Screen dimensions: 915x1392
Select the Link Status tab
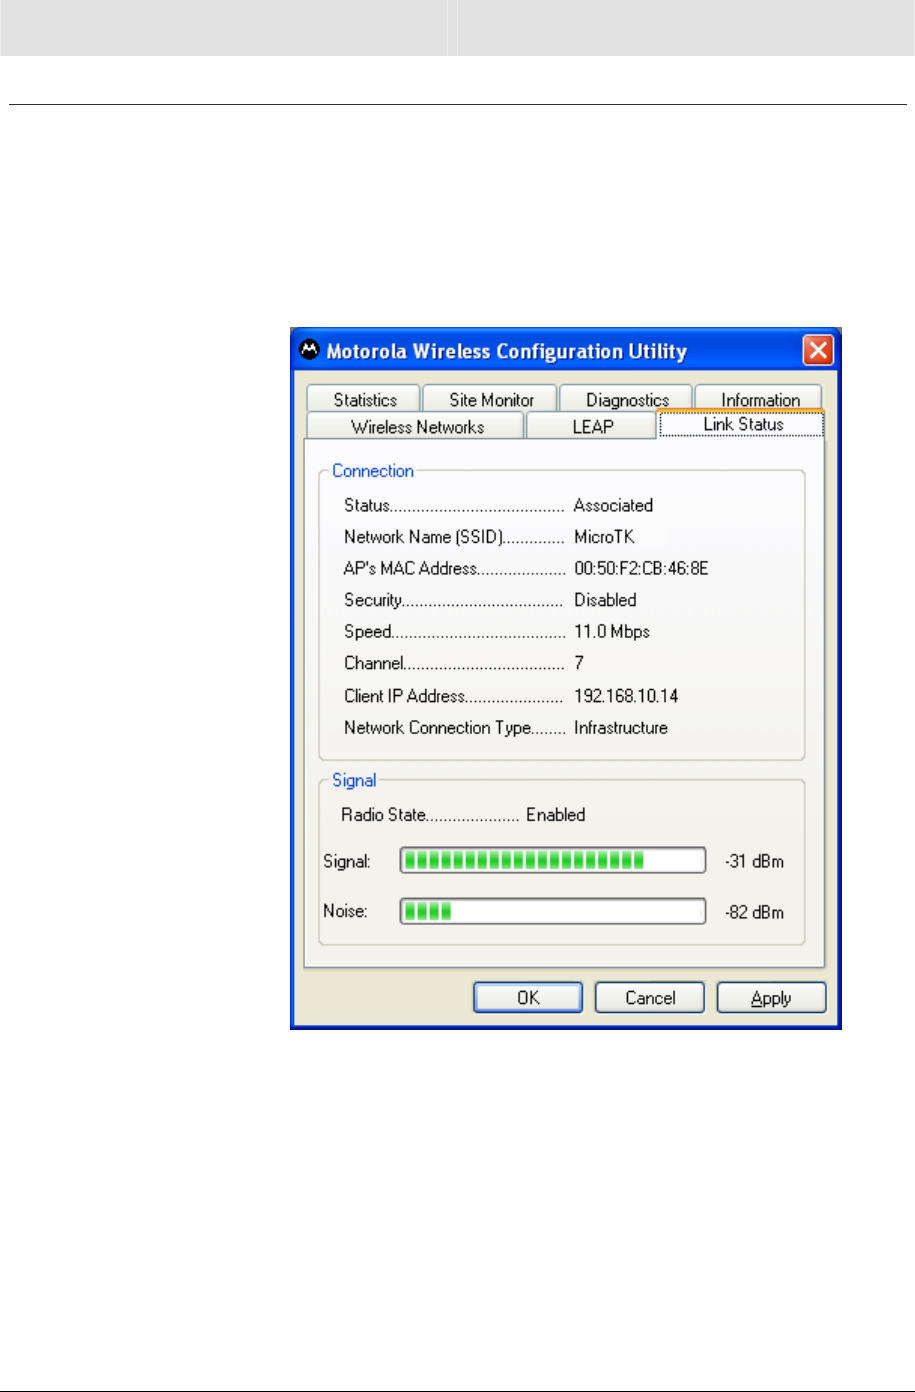[742, 424]
